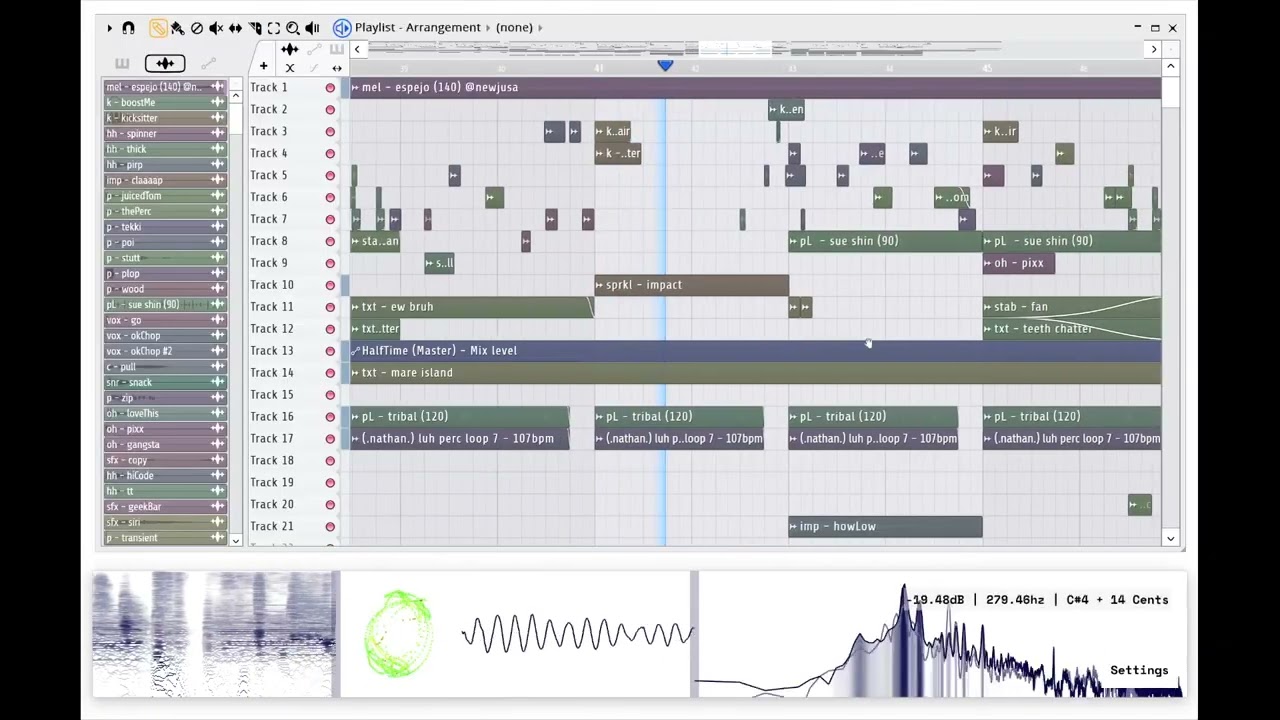This screenshot has width=1280, height=720.
Task: Mute Track 10 with its red dot
Action: tap(330, 286)
